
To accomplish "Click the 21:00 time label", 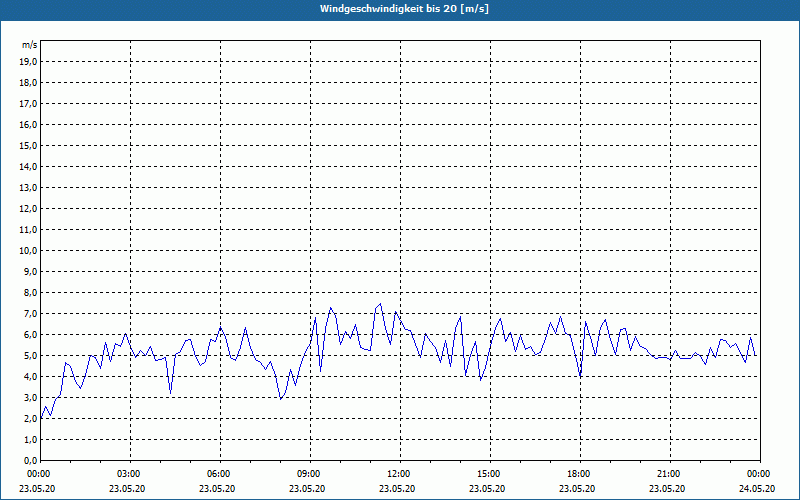I will pyautogui.click(x=668, y=474).
